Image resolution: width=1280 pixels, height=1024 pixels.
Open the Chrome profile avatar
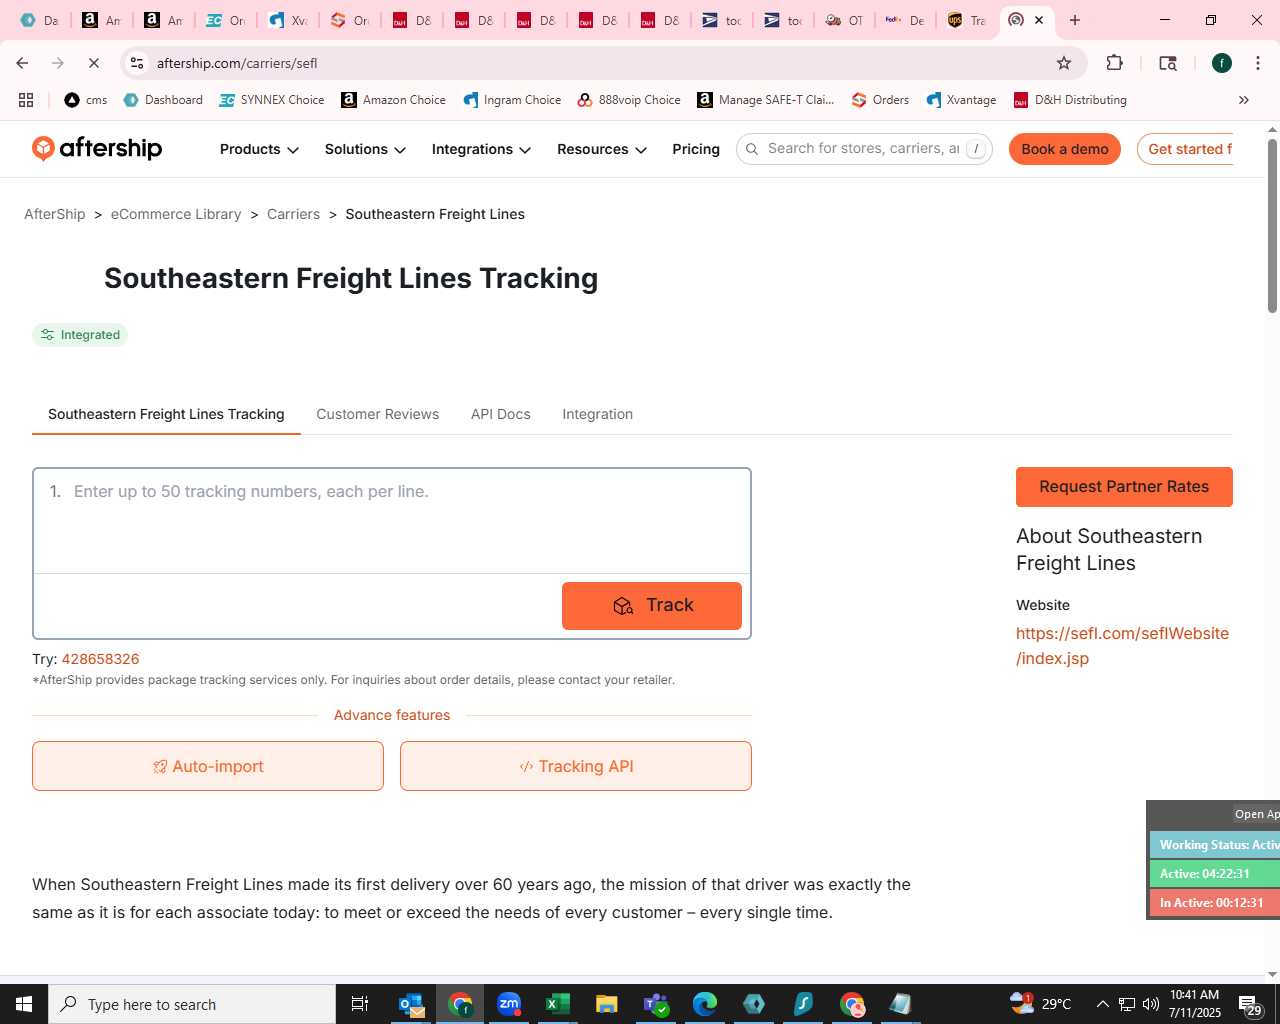(1221, 63)
